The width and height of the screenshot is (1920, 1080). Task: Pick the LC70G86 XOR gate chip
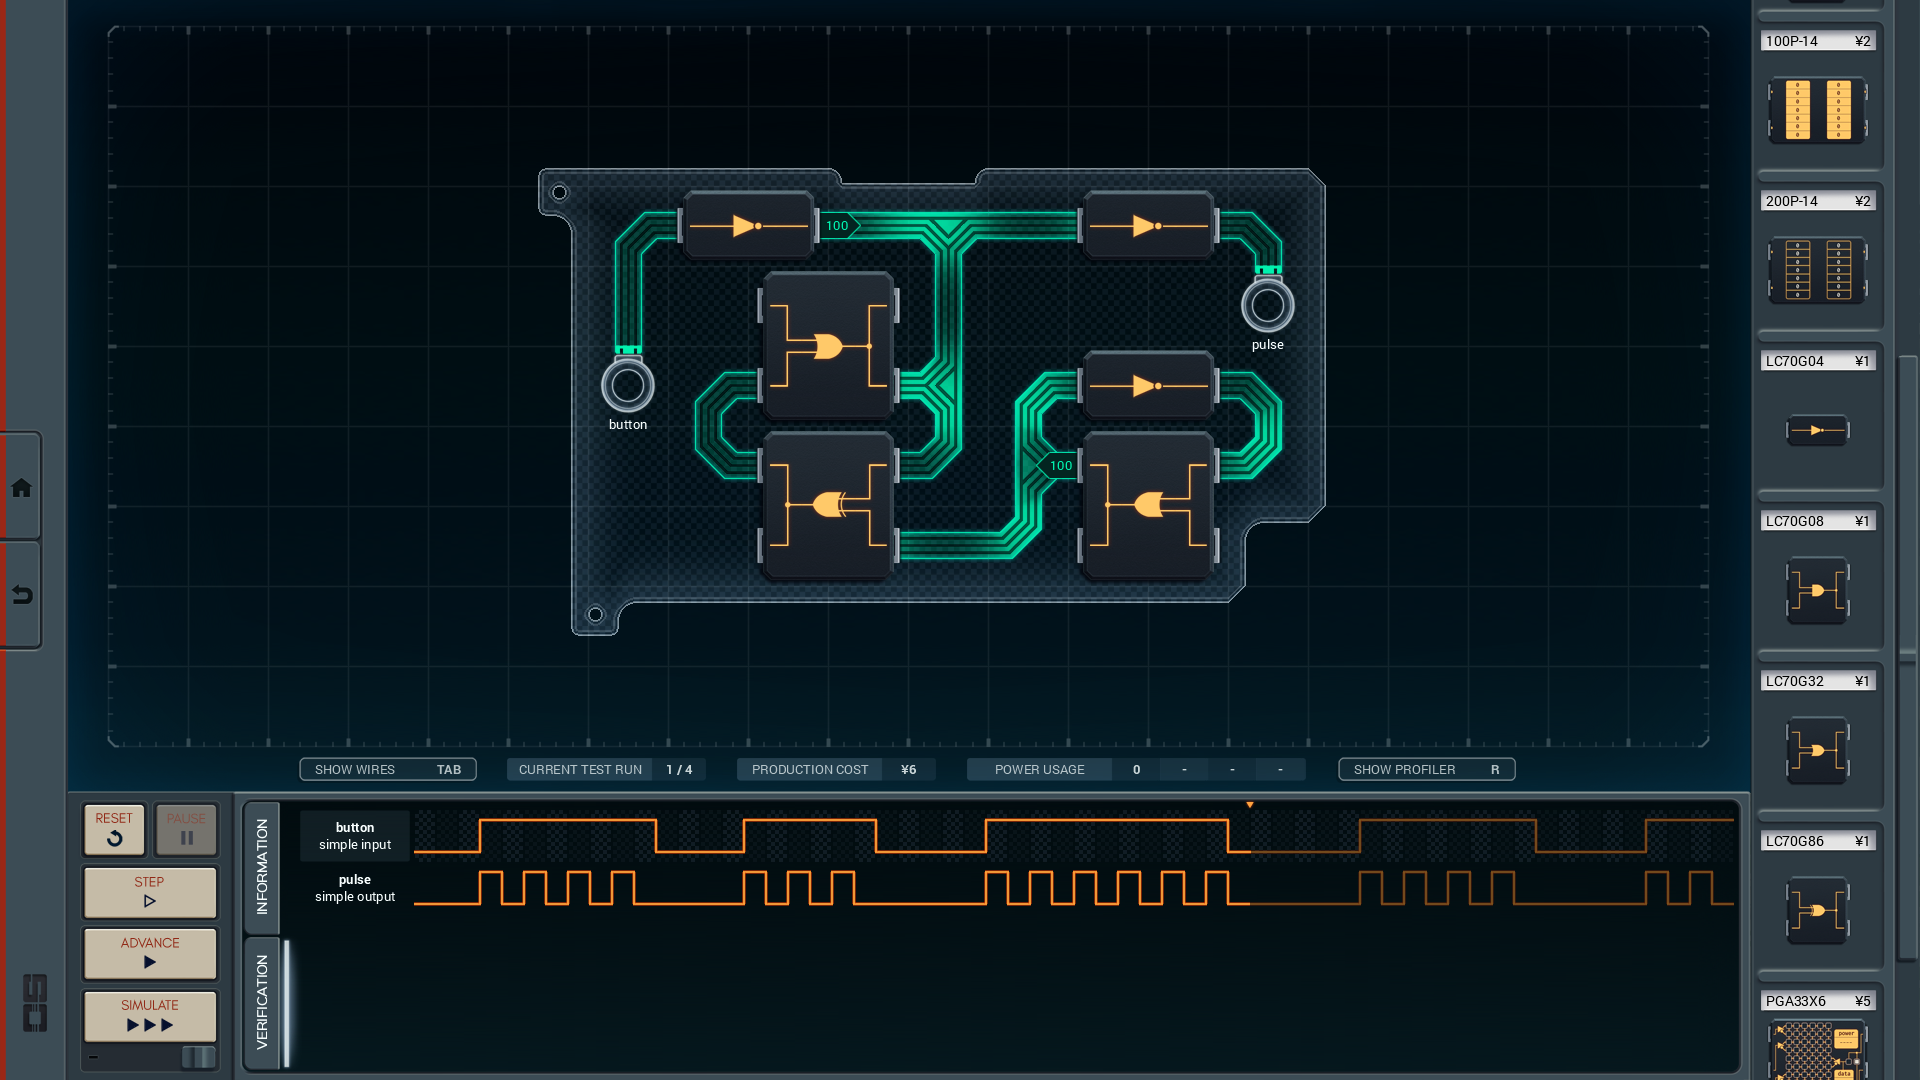pos(1817,910)
